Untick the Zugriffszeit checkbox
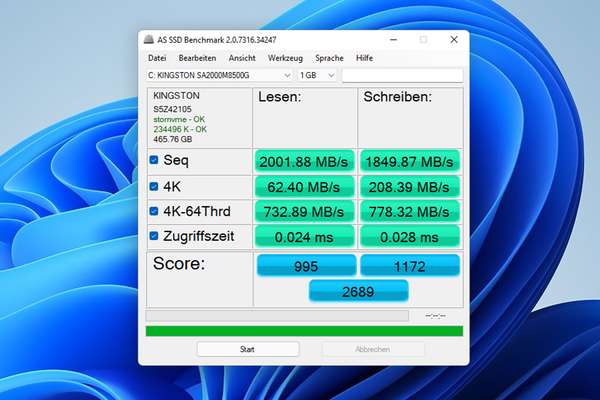 [154, 236]
